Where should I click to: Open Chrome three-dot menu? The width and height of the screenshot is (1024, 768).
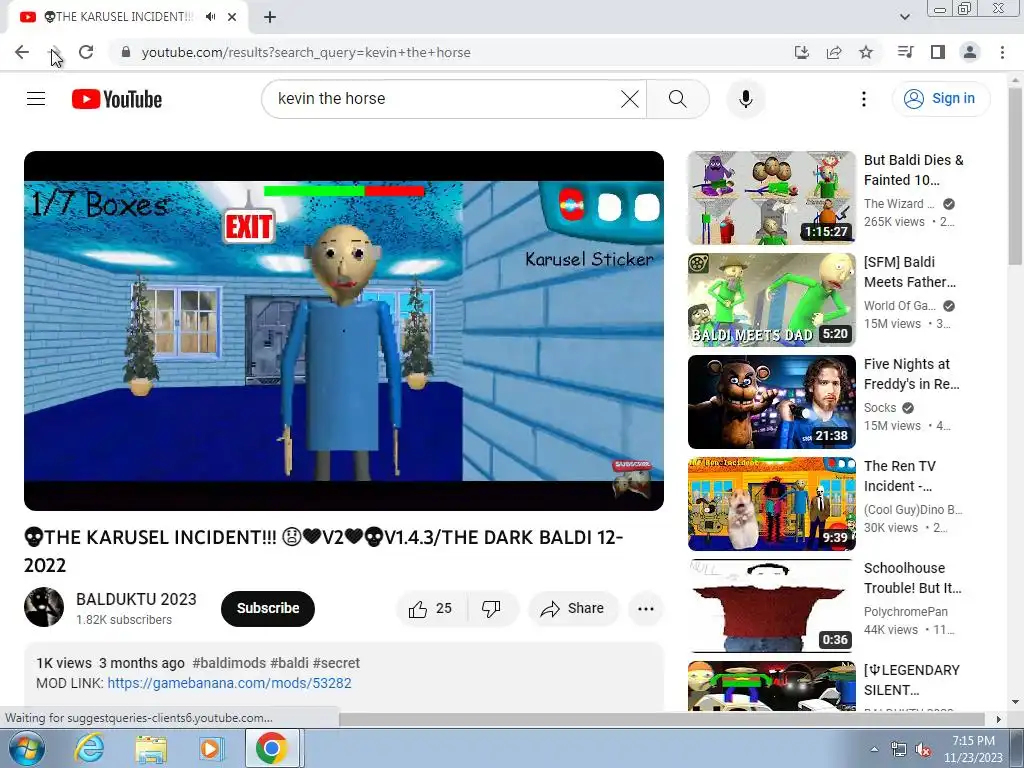tap(1002, 52)
